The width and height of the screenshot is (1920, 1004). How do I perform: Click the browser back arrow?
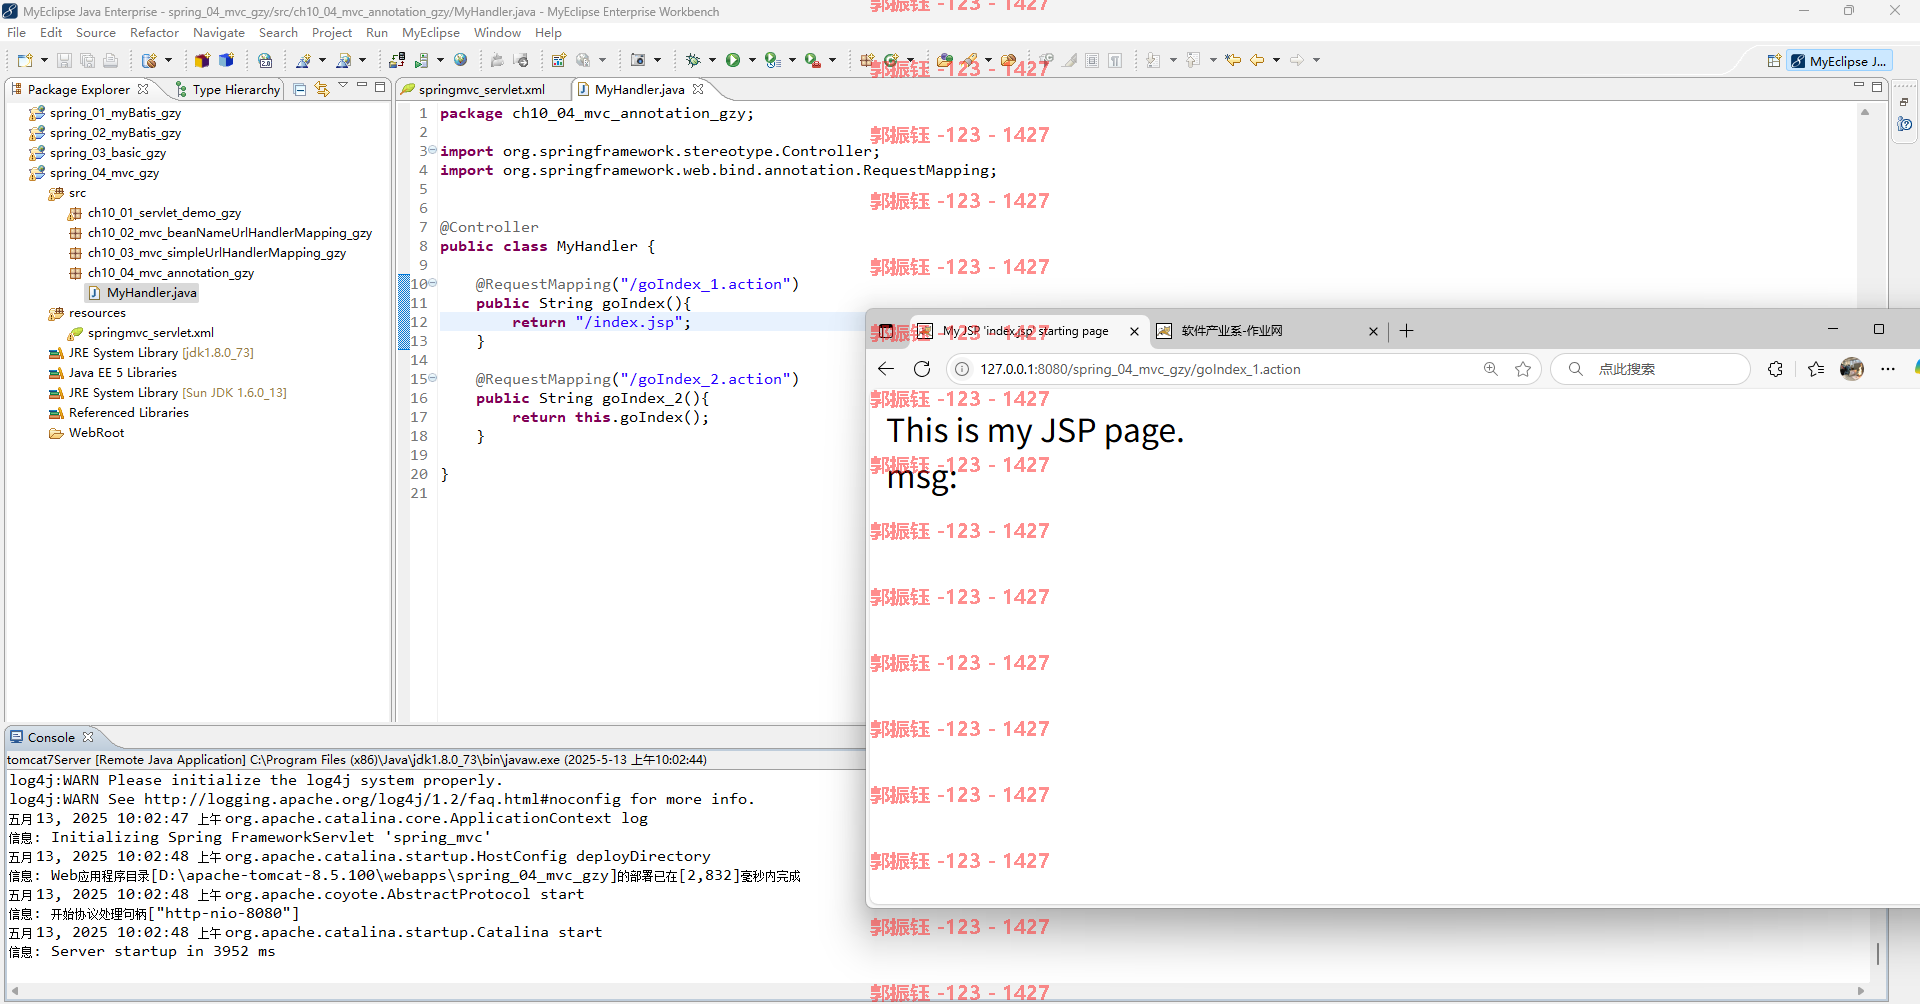pos(886,369)
